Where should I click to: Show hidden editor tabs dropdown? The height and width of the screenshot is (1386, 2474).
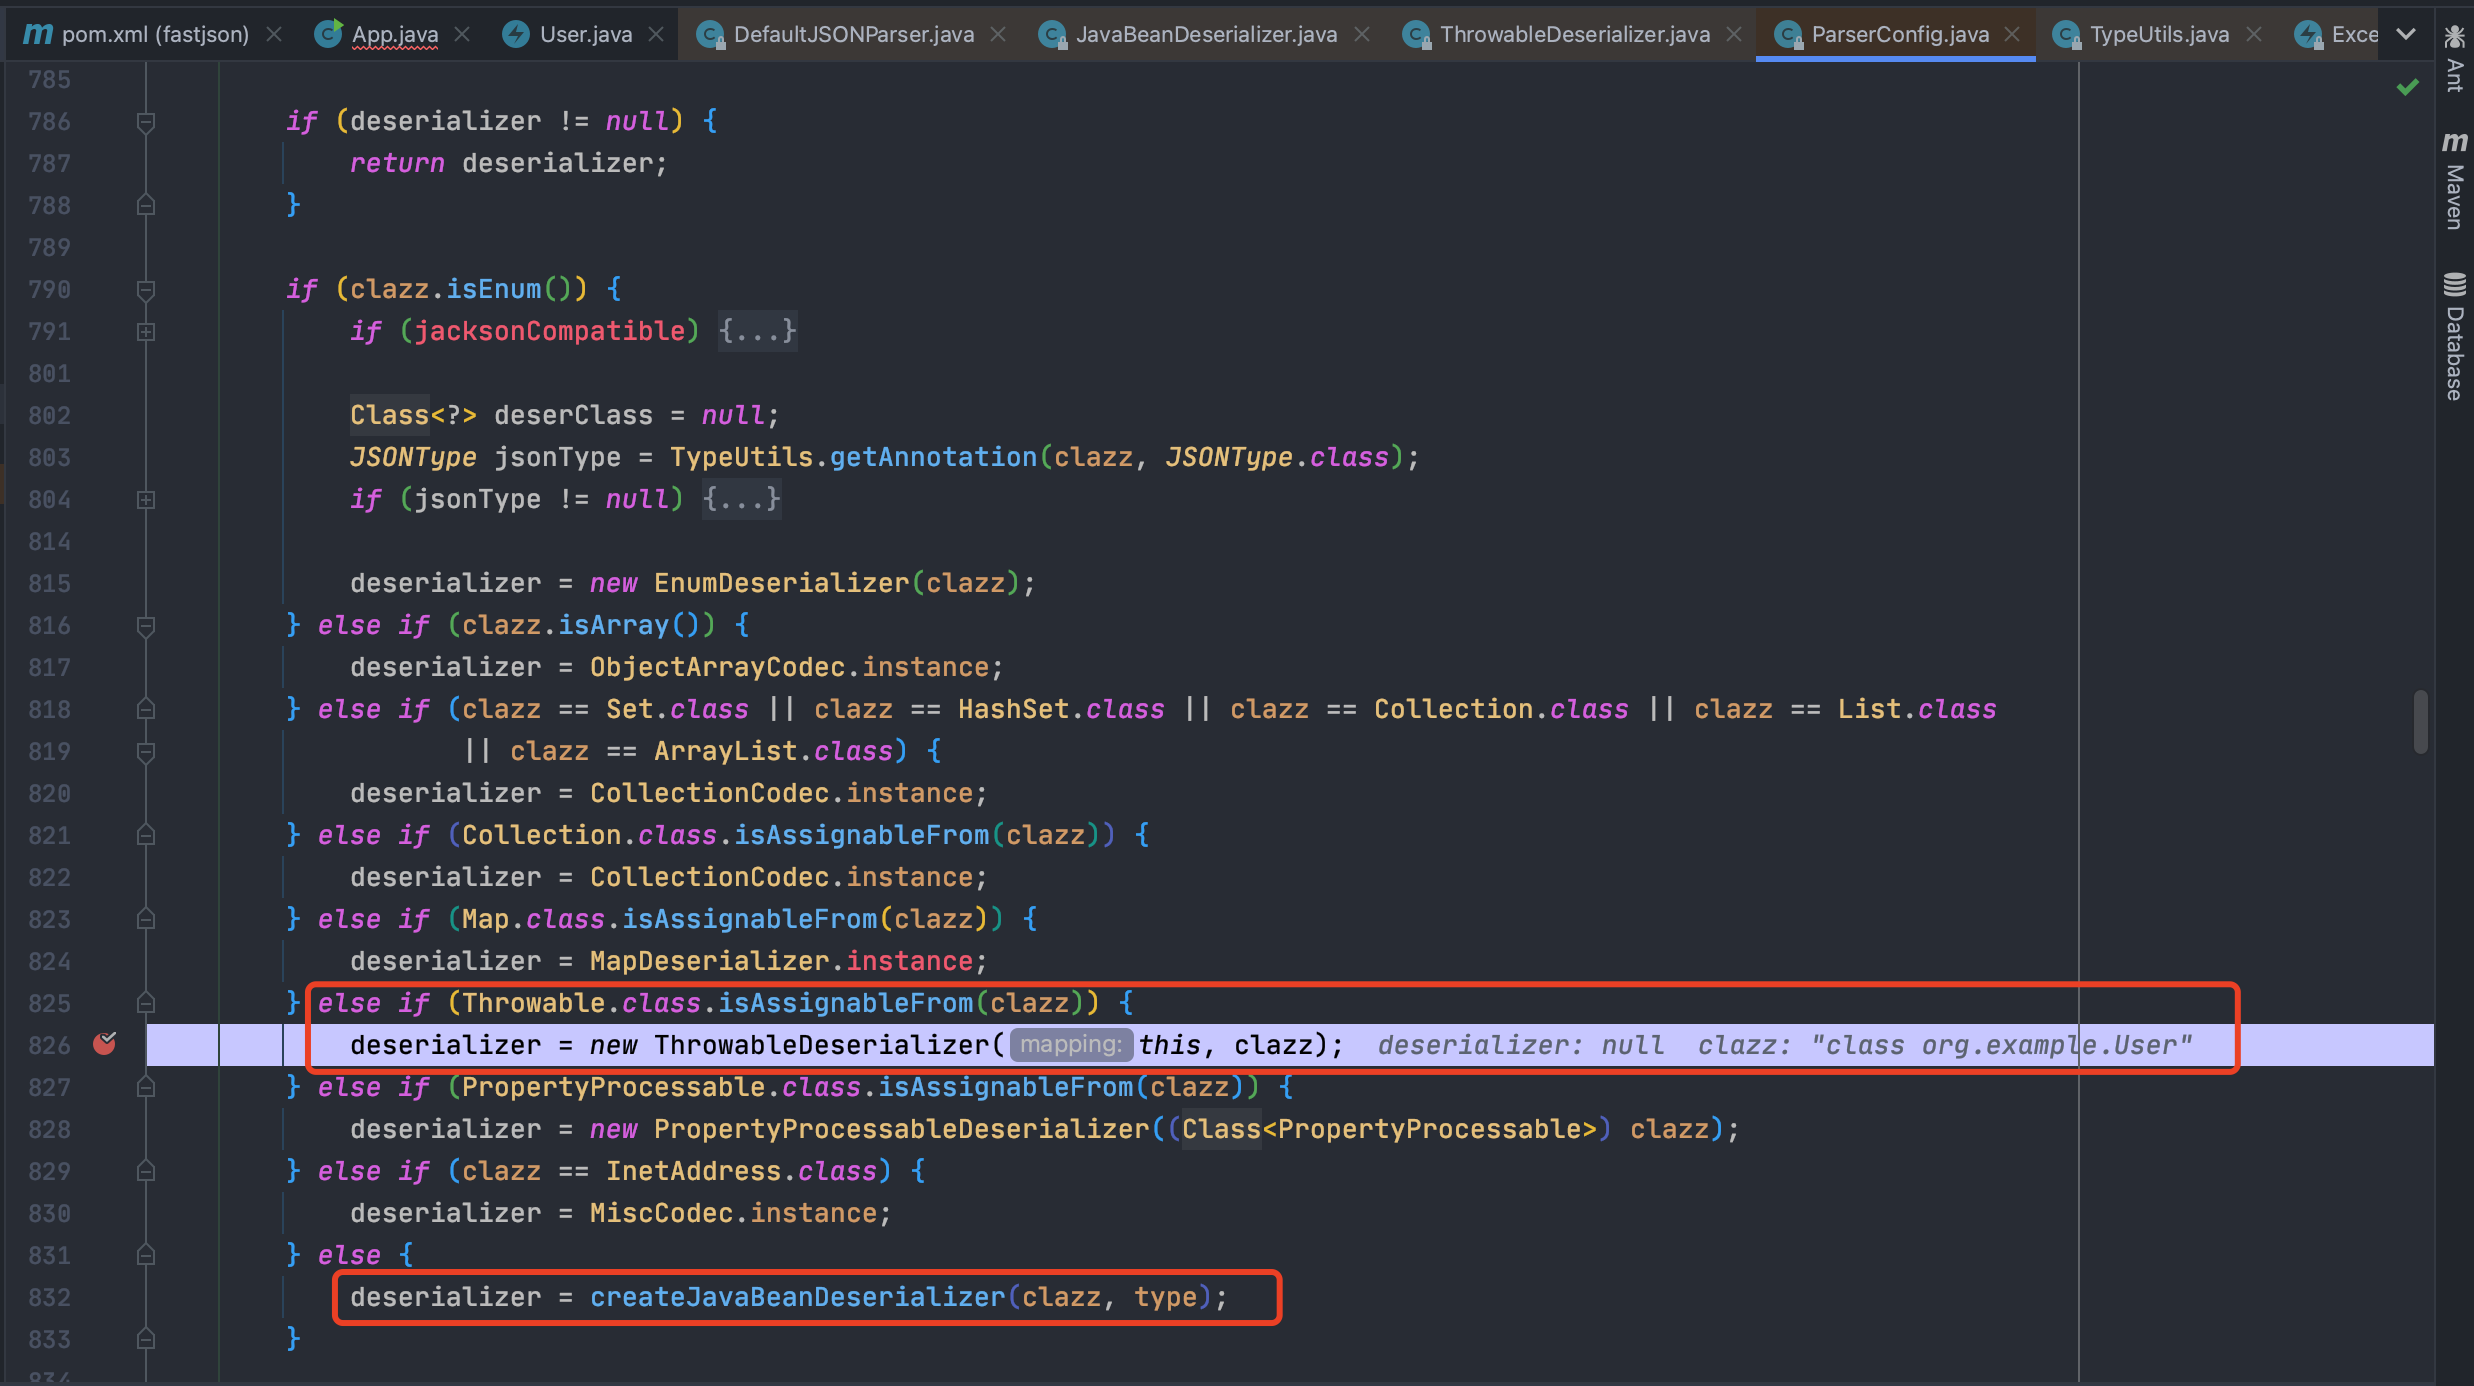click(x=2406, y=34)
